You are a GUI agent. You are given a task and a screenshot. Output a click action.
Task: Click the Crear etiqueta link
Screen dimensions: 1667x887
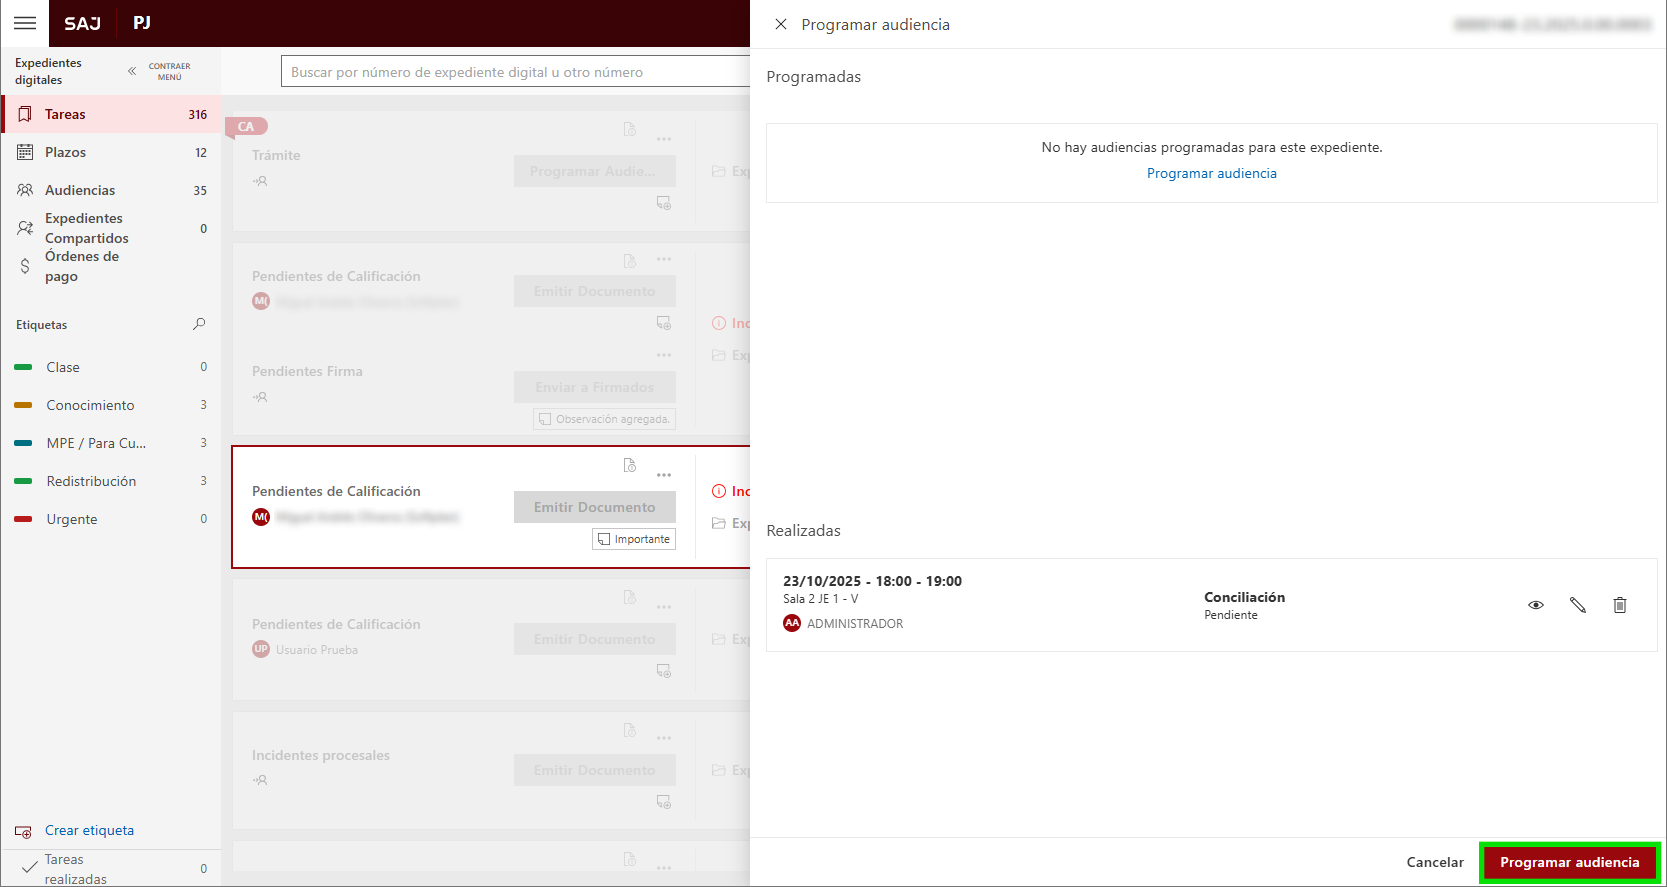(x=89, y=830)
